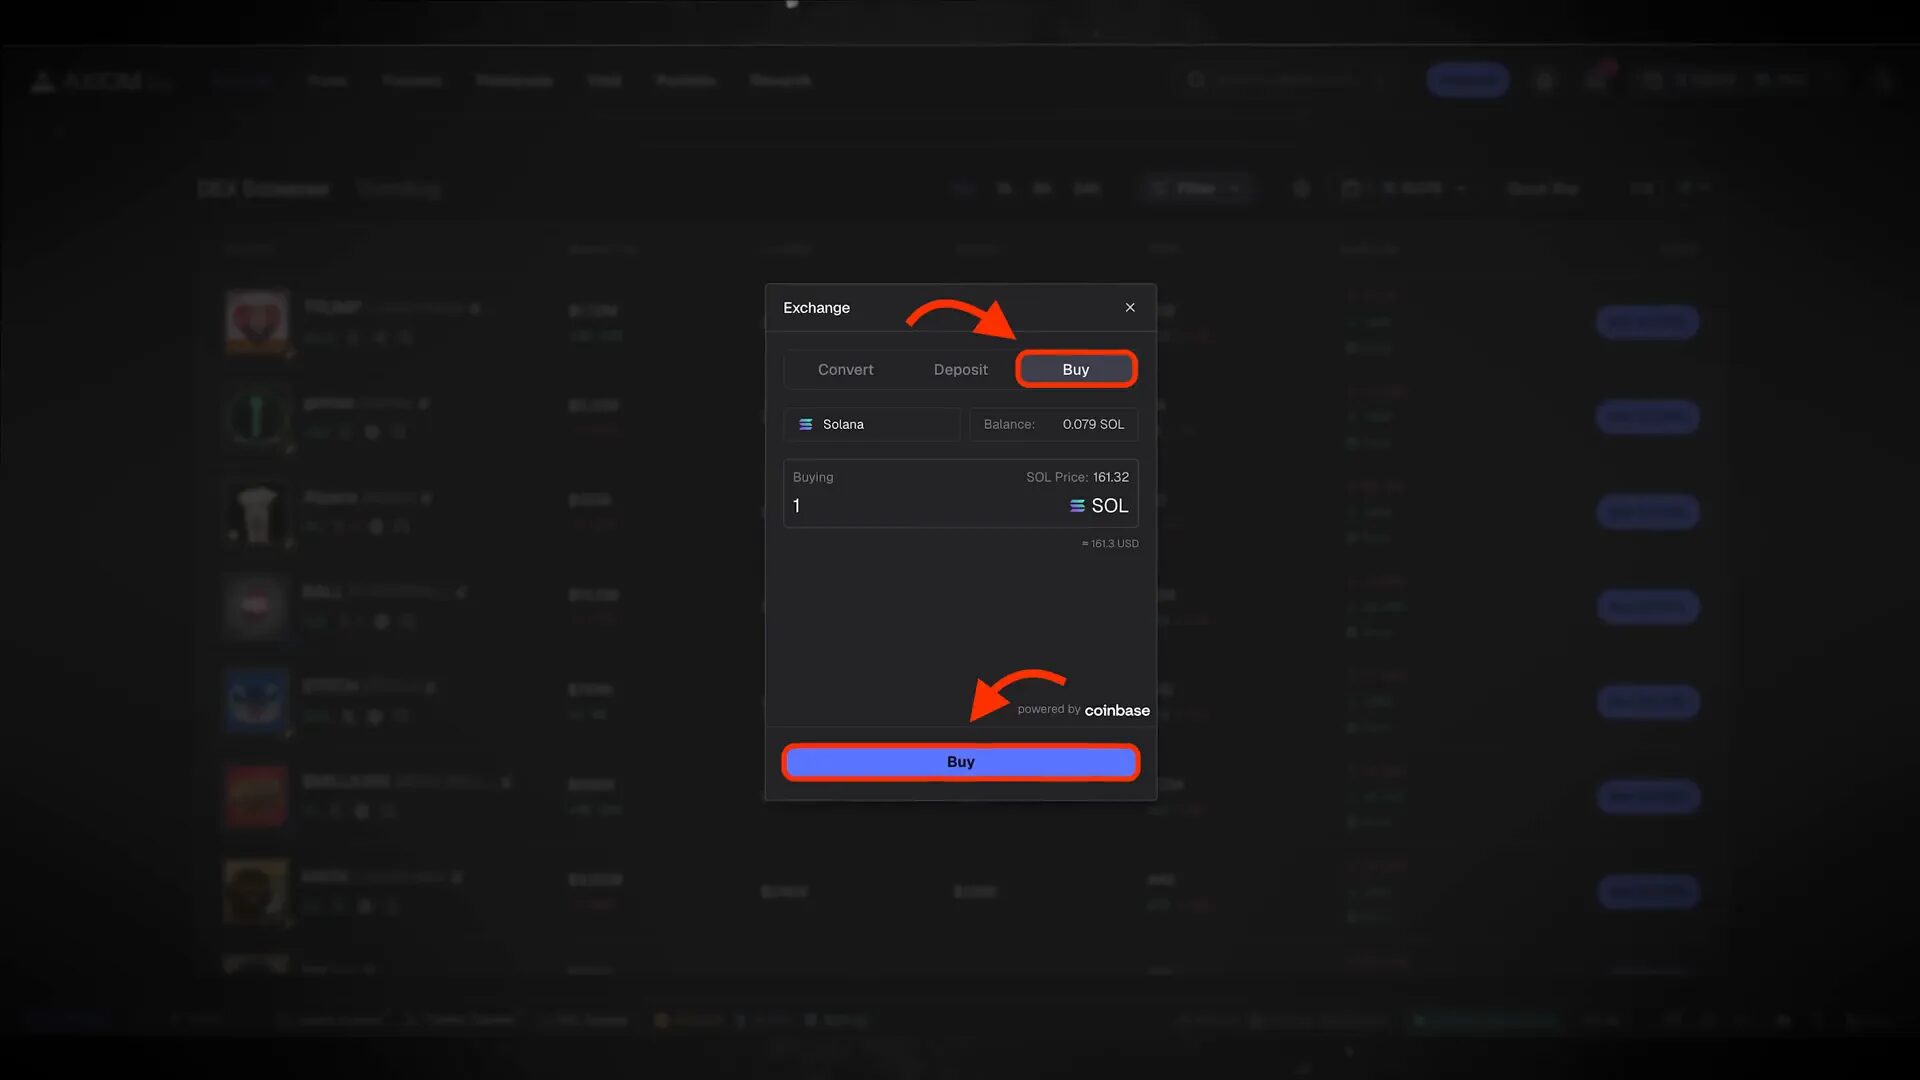Click the search icon in top navigation
Viewport: 1920px width, 1080px height.
pyautogui.click(x=1196, y=80)
